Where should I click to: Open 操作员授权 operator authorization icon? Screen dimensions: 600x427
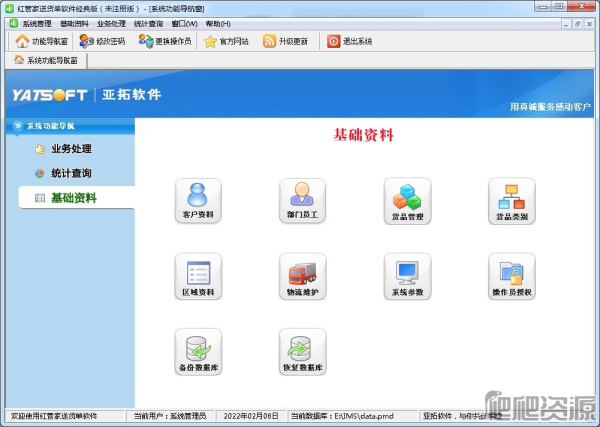(x=512, y=276)
